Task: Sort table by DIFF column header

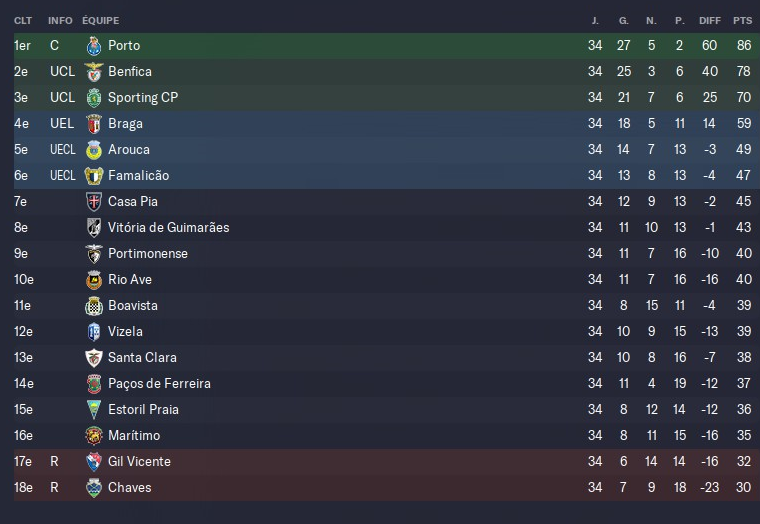Action: [710, 20]
